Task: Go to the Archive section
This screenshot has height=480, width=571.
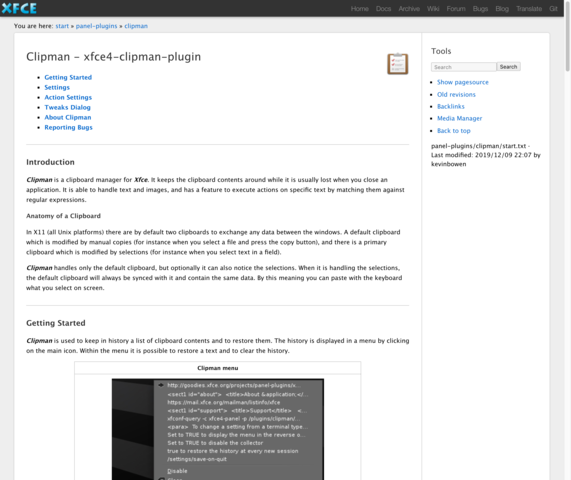Action: coord(409,9)
